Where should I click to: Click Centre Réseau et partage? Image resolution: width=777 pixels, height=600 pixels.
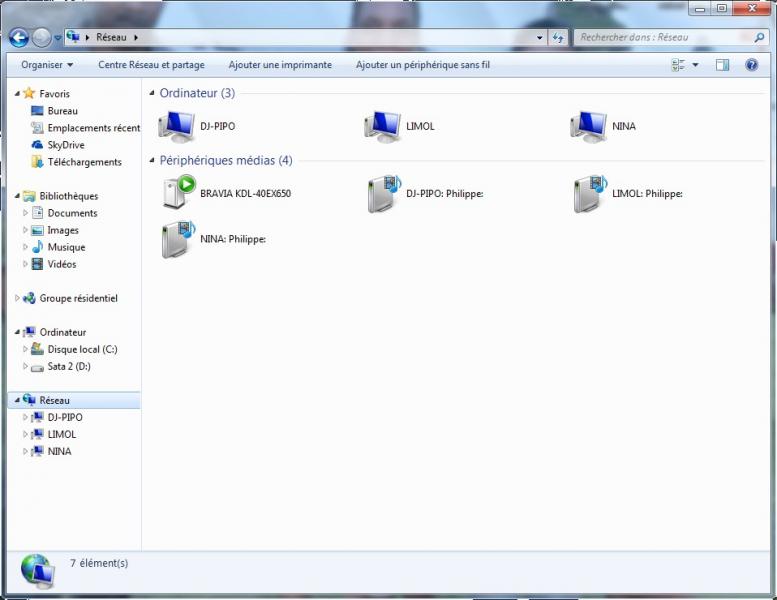[x=151, y=65]
